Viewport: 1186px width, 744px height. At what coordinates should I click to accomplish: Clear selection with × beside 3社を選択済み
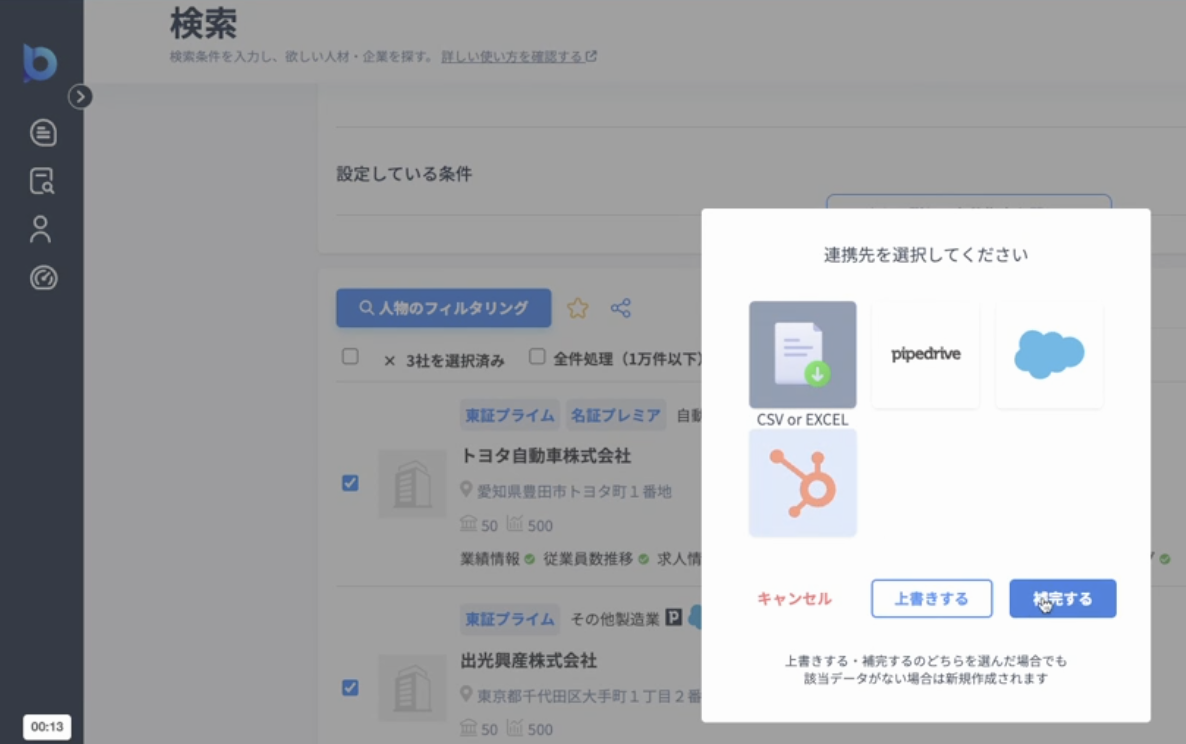tap(390, 361)
